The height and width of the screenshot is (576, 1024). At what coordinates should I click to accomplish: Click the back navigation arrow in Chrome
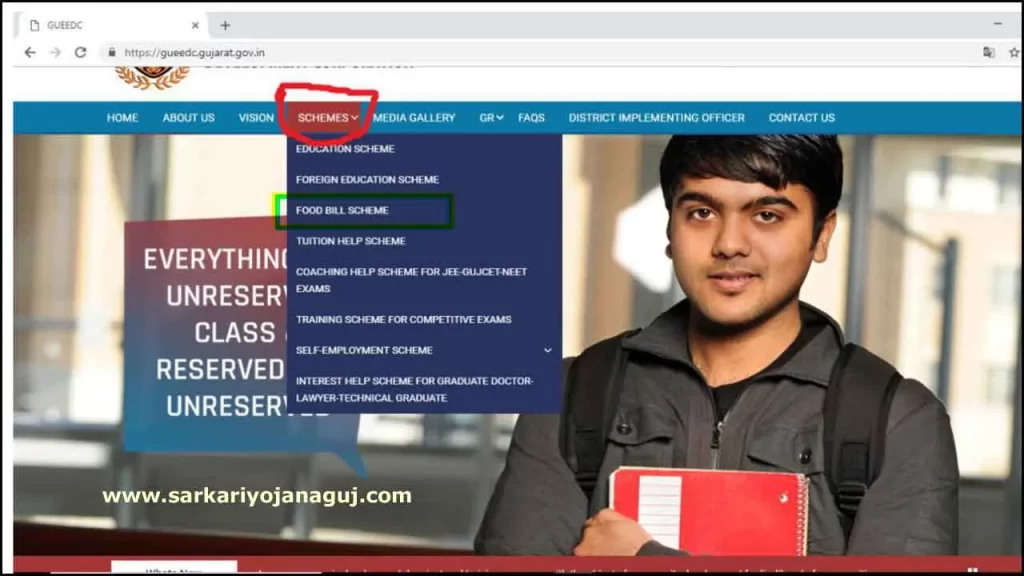point(30,51)
